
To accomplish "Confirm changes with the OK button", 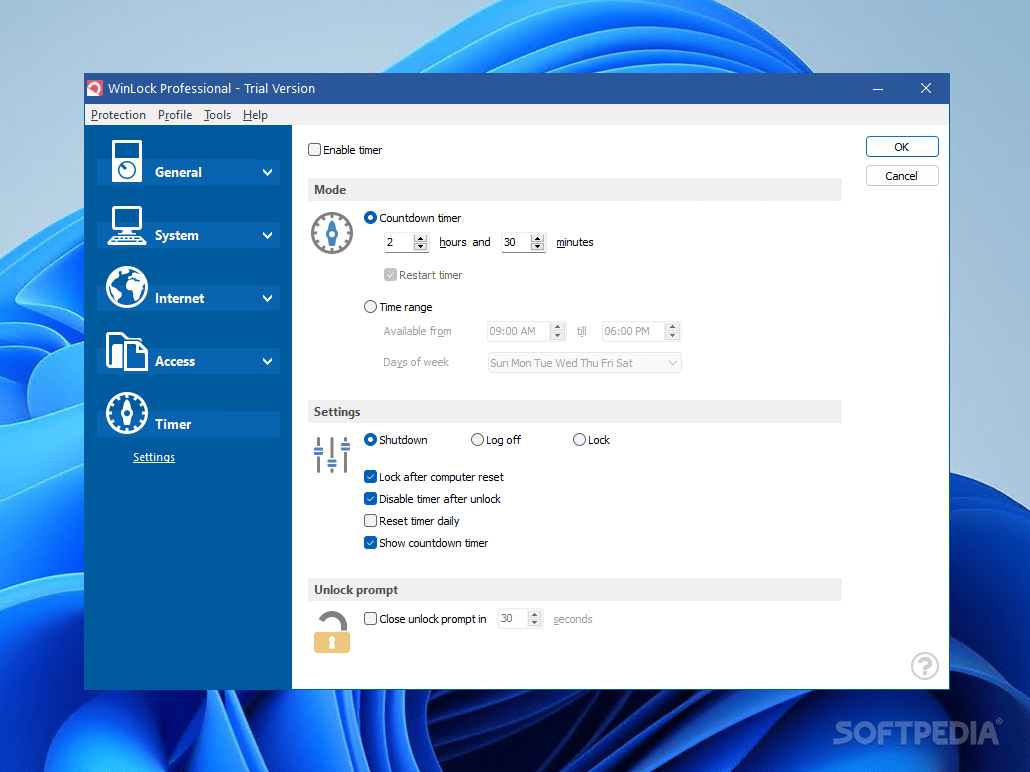I will (x=902, y=147).
